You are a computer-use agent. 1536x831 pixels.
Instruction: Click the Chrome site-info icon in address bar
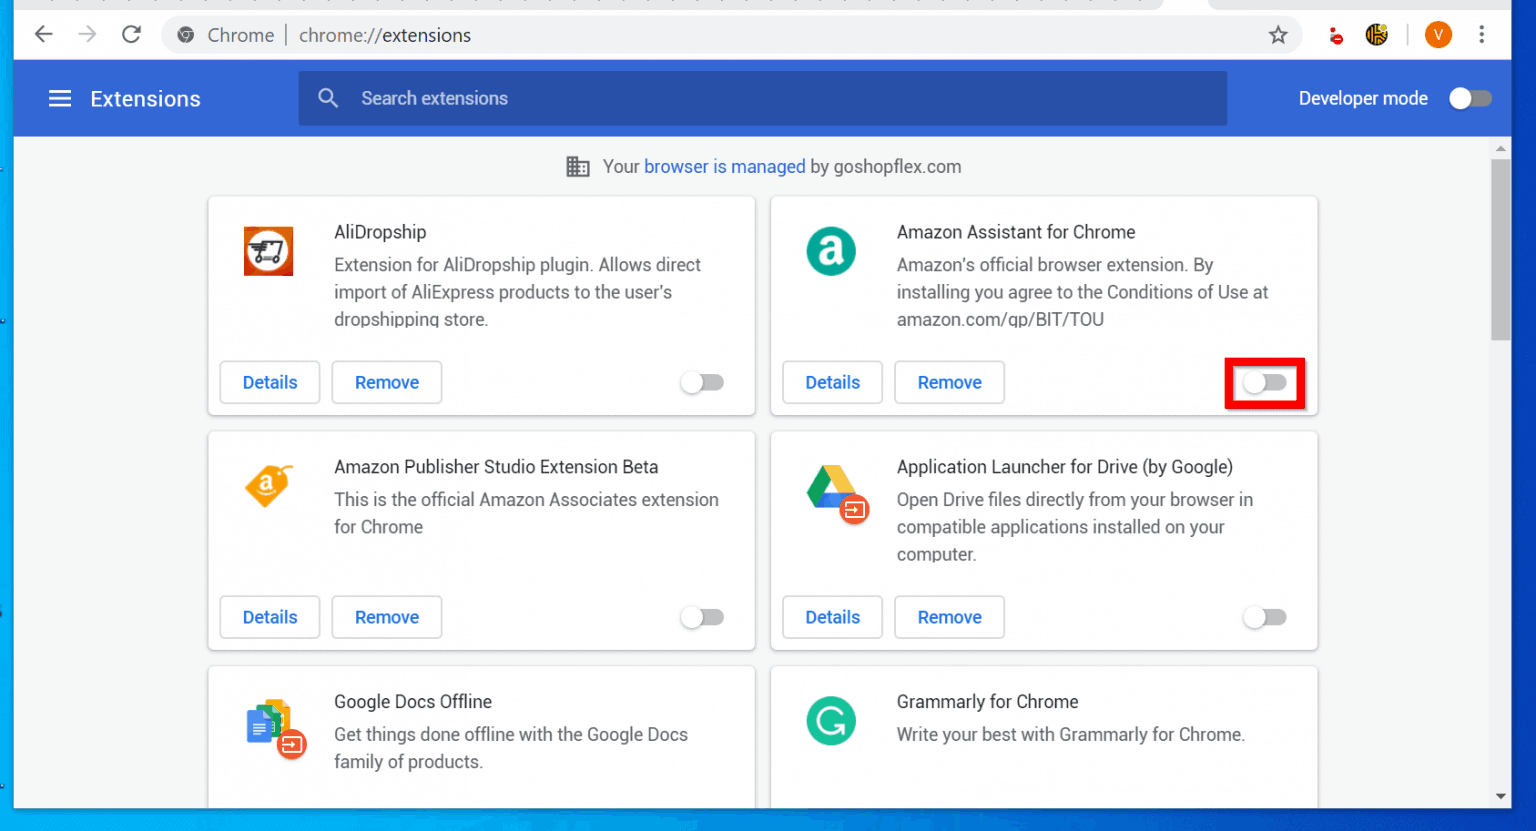coord(185,35)
